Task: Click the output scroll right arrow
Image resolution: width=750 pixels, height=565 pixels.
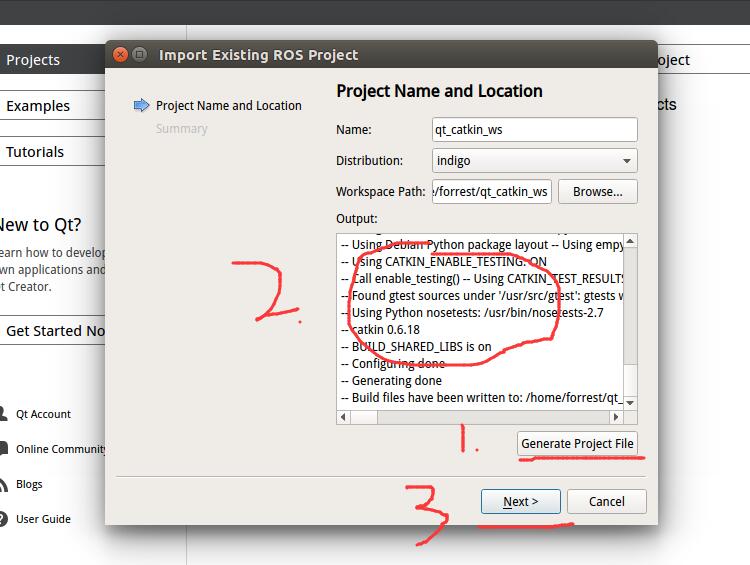Action: coord(616,417)
